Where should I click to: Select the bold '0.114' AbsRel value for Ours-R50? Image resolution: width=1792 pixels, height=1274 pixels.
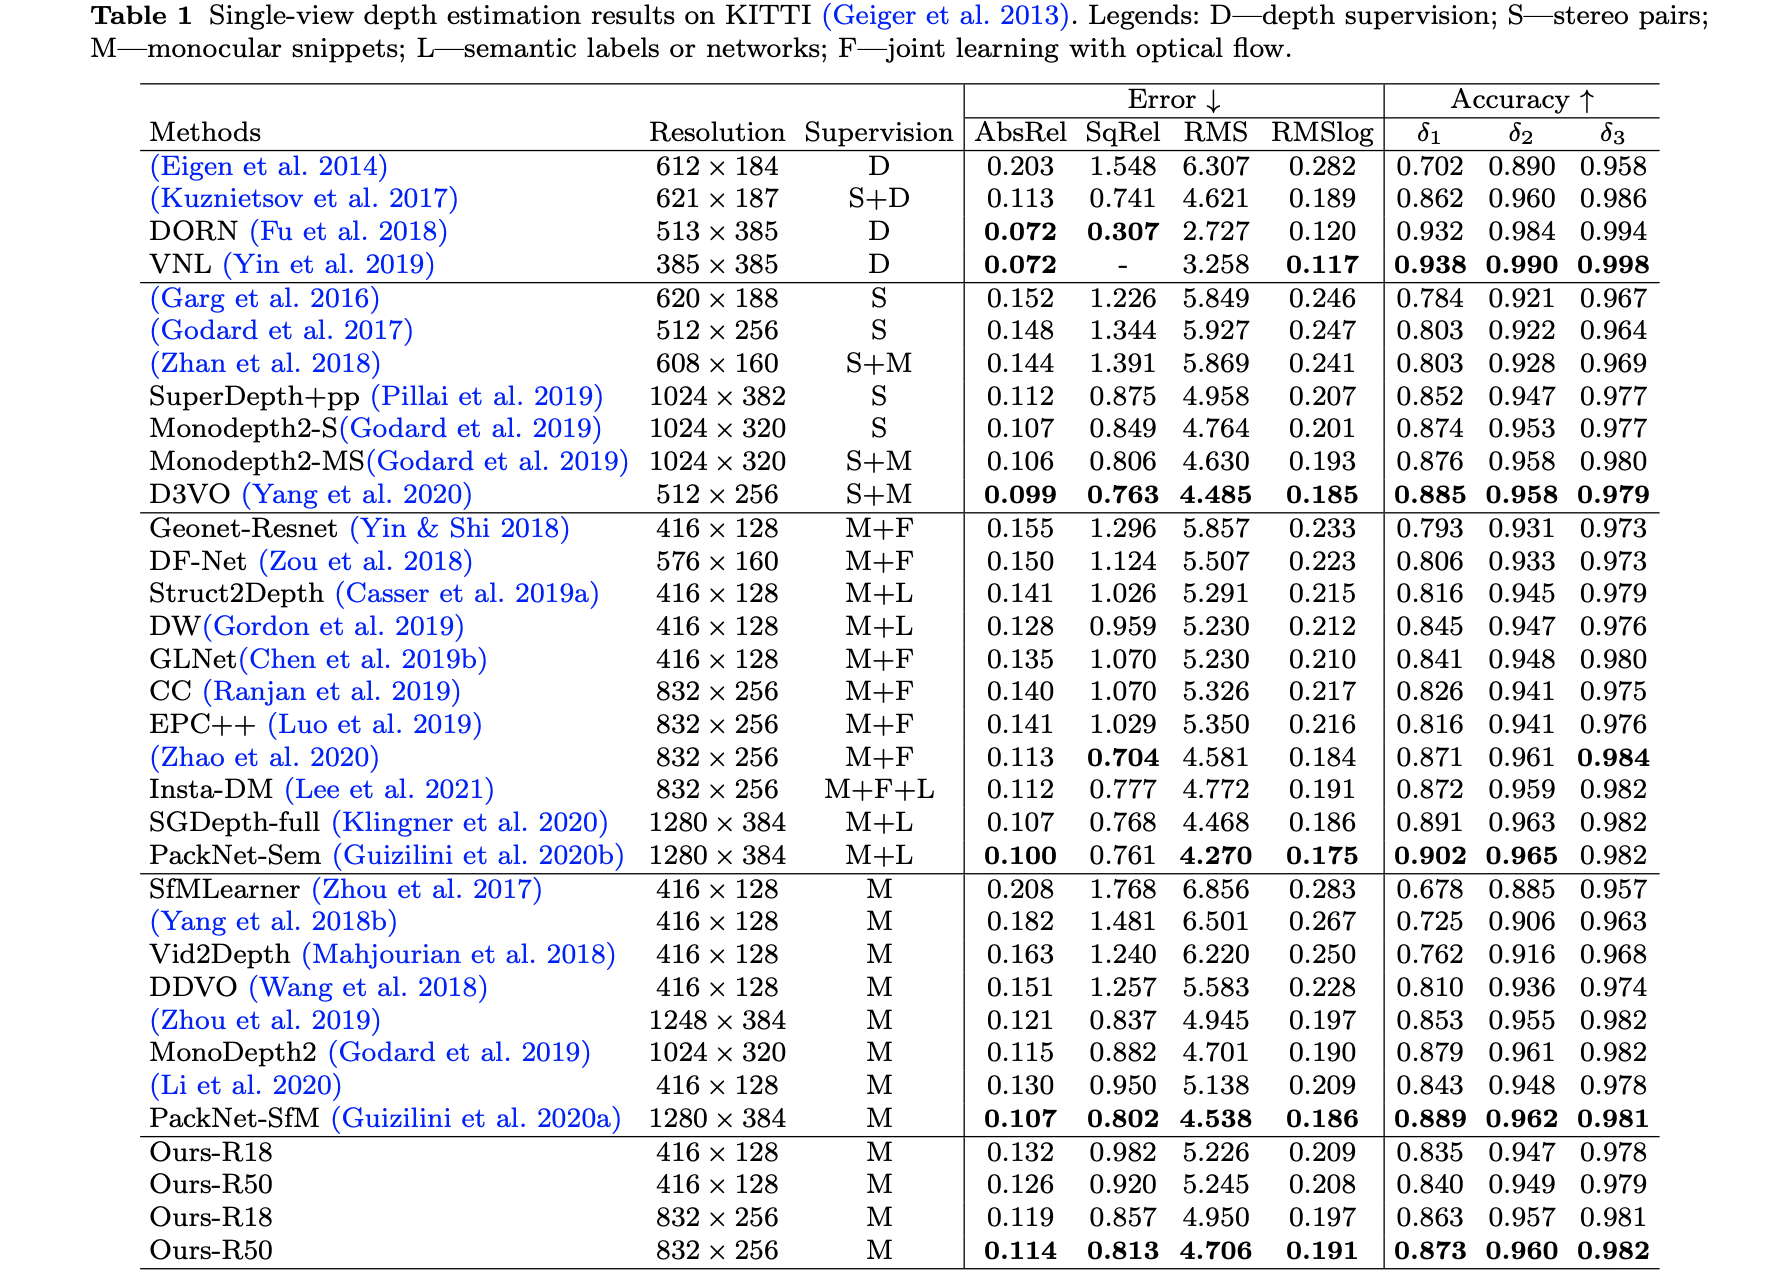coord(1021,1251)
